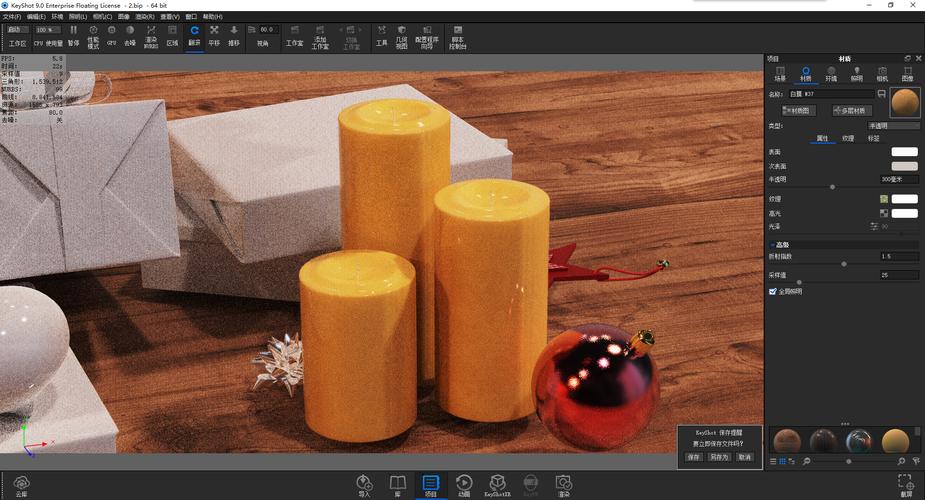Open the Edit (编辑) menu
The width and height of the screenshot is (925, 500).
pos(36,17)
